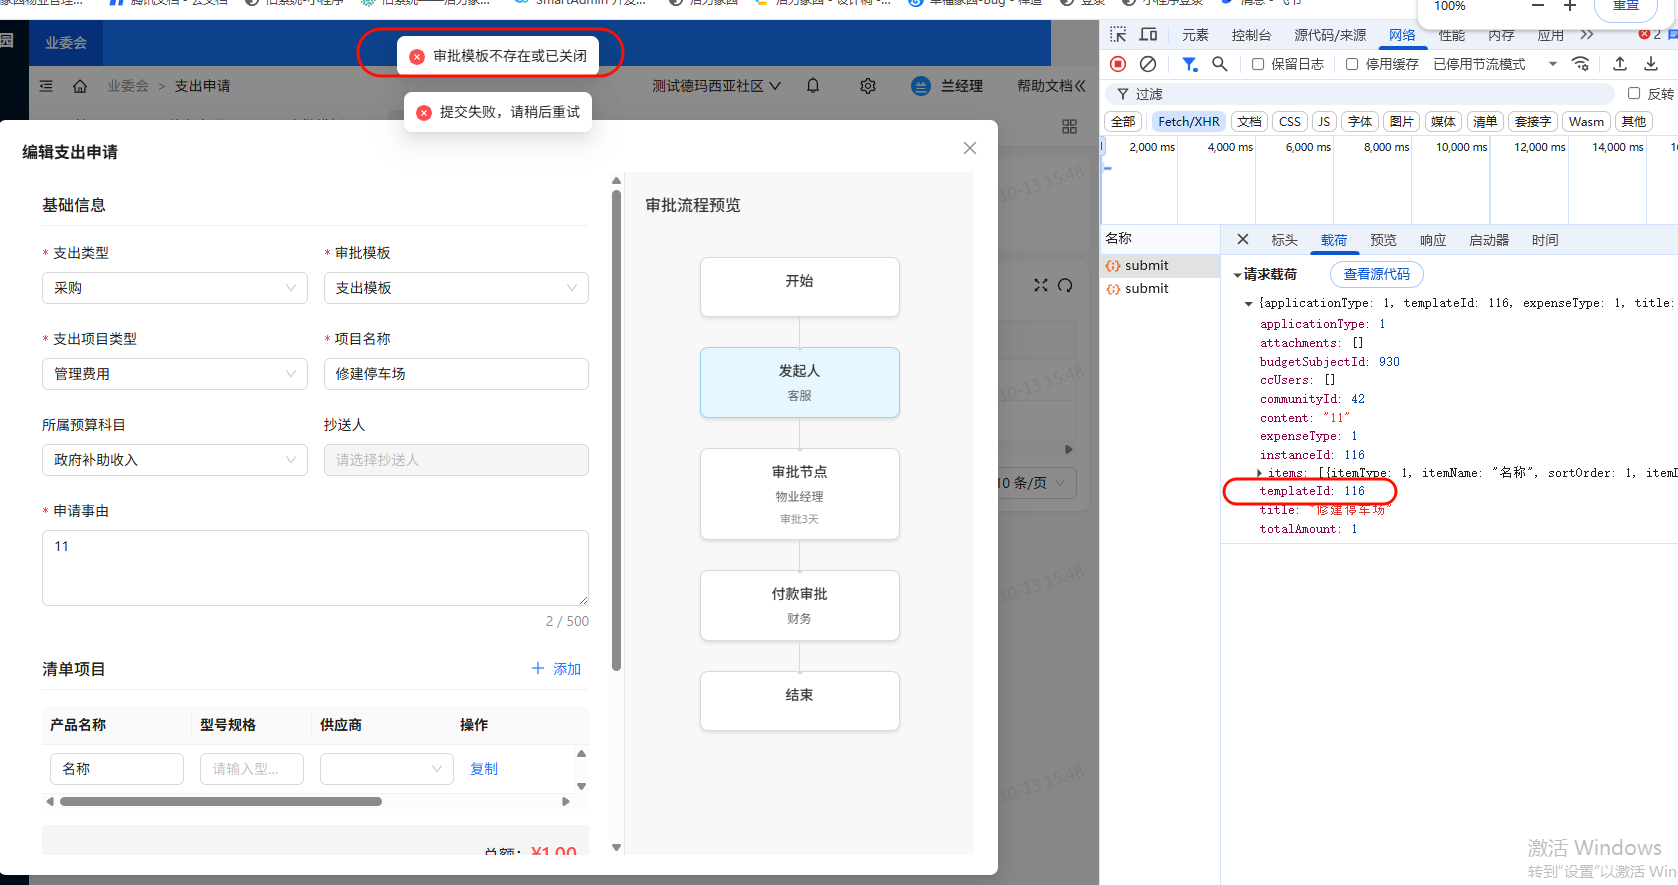Toggle the 停用缓存 checkbox
The height and width of the screenshot is (885, 1678).
click(x=1352, y=64)
